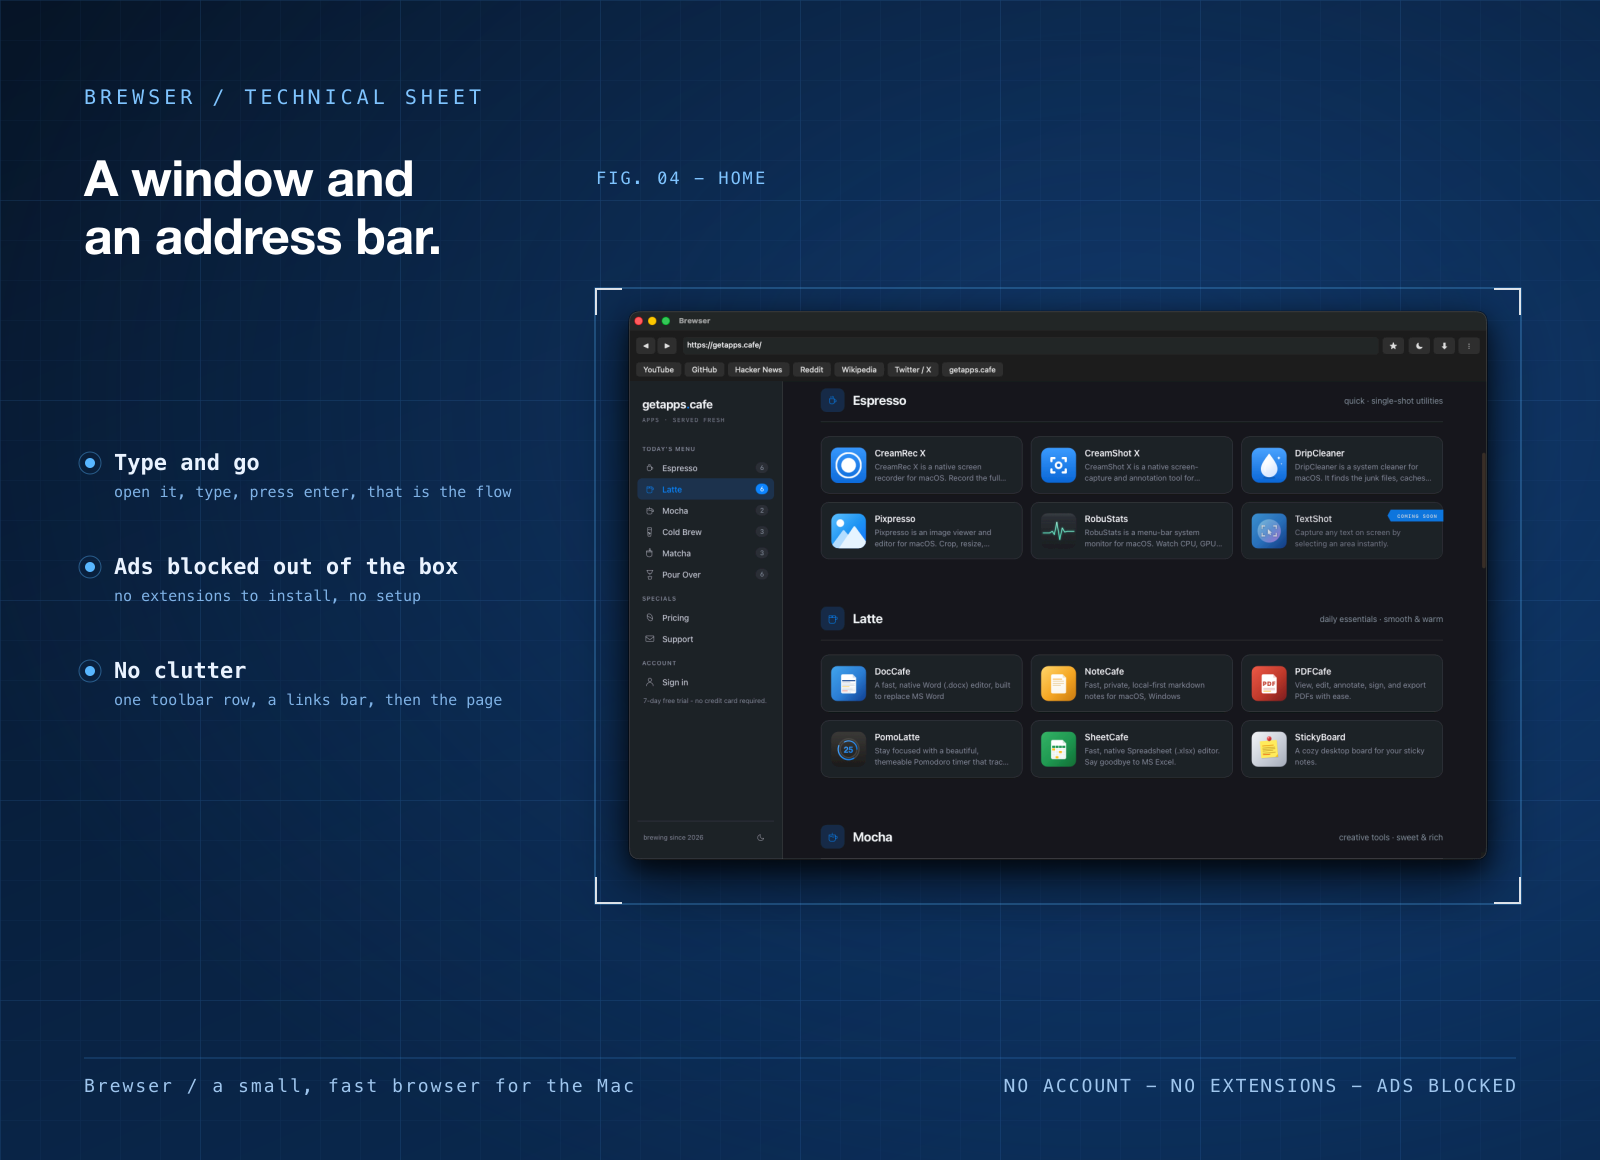Click Sign in under Account
The width and height of the screenshot is (1600, 1160).
[706, 682]
